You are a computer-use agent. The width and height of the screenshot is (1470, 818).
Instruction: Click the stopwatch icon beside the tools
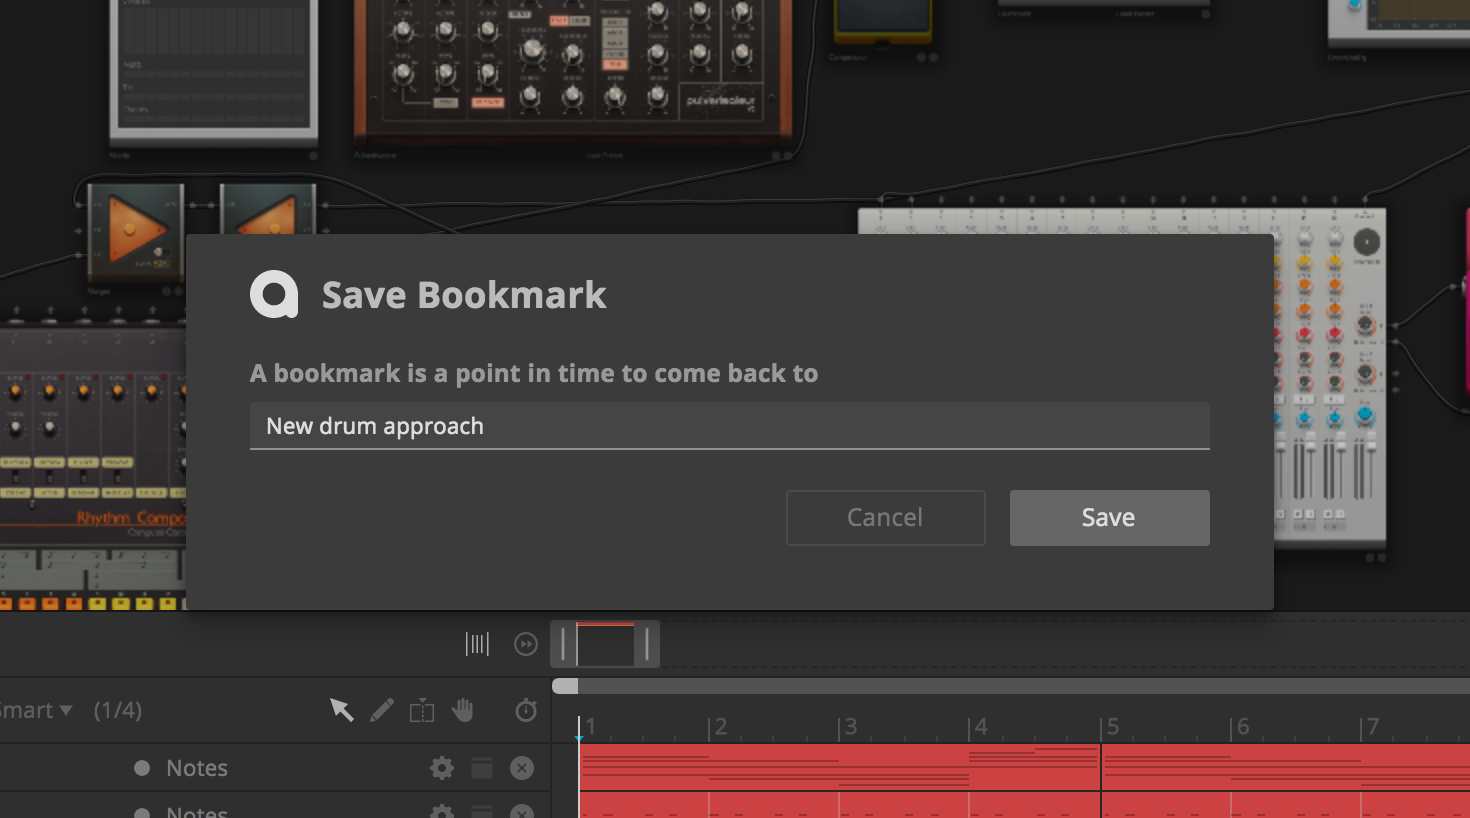click(526, 710)
